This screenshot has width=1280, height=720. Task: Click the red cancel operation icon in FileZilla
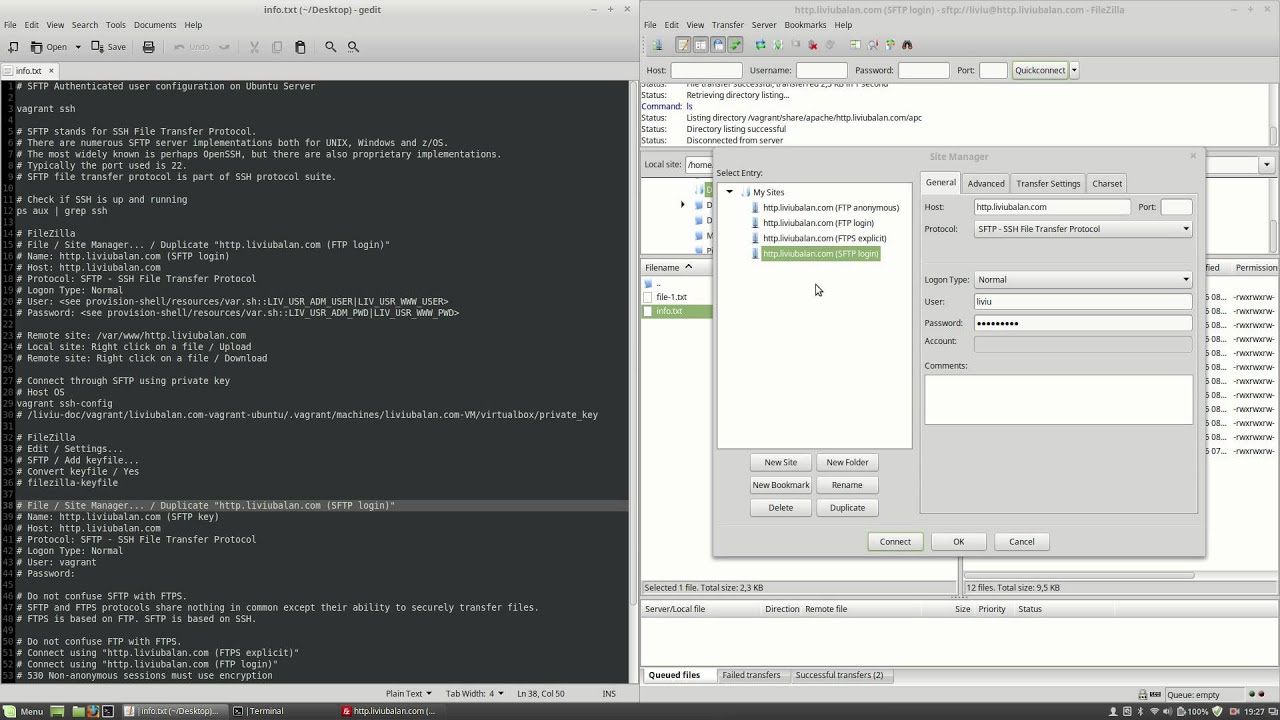[x=813, y=45]
